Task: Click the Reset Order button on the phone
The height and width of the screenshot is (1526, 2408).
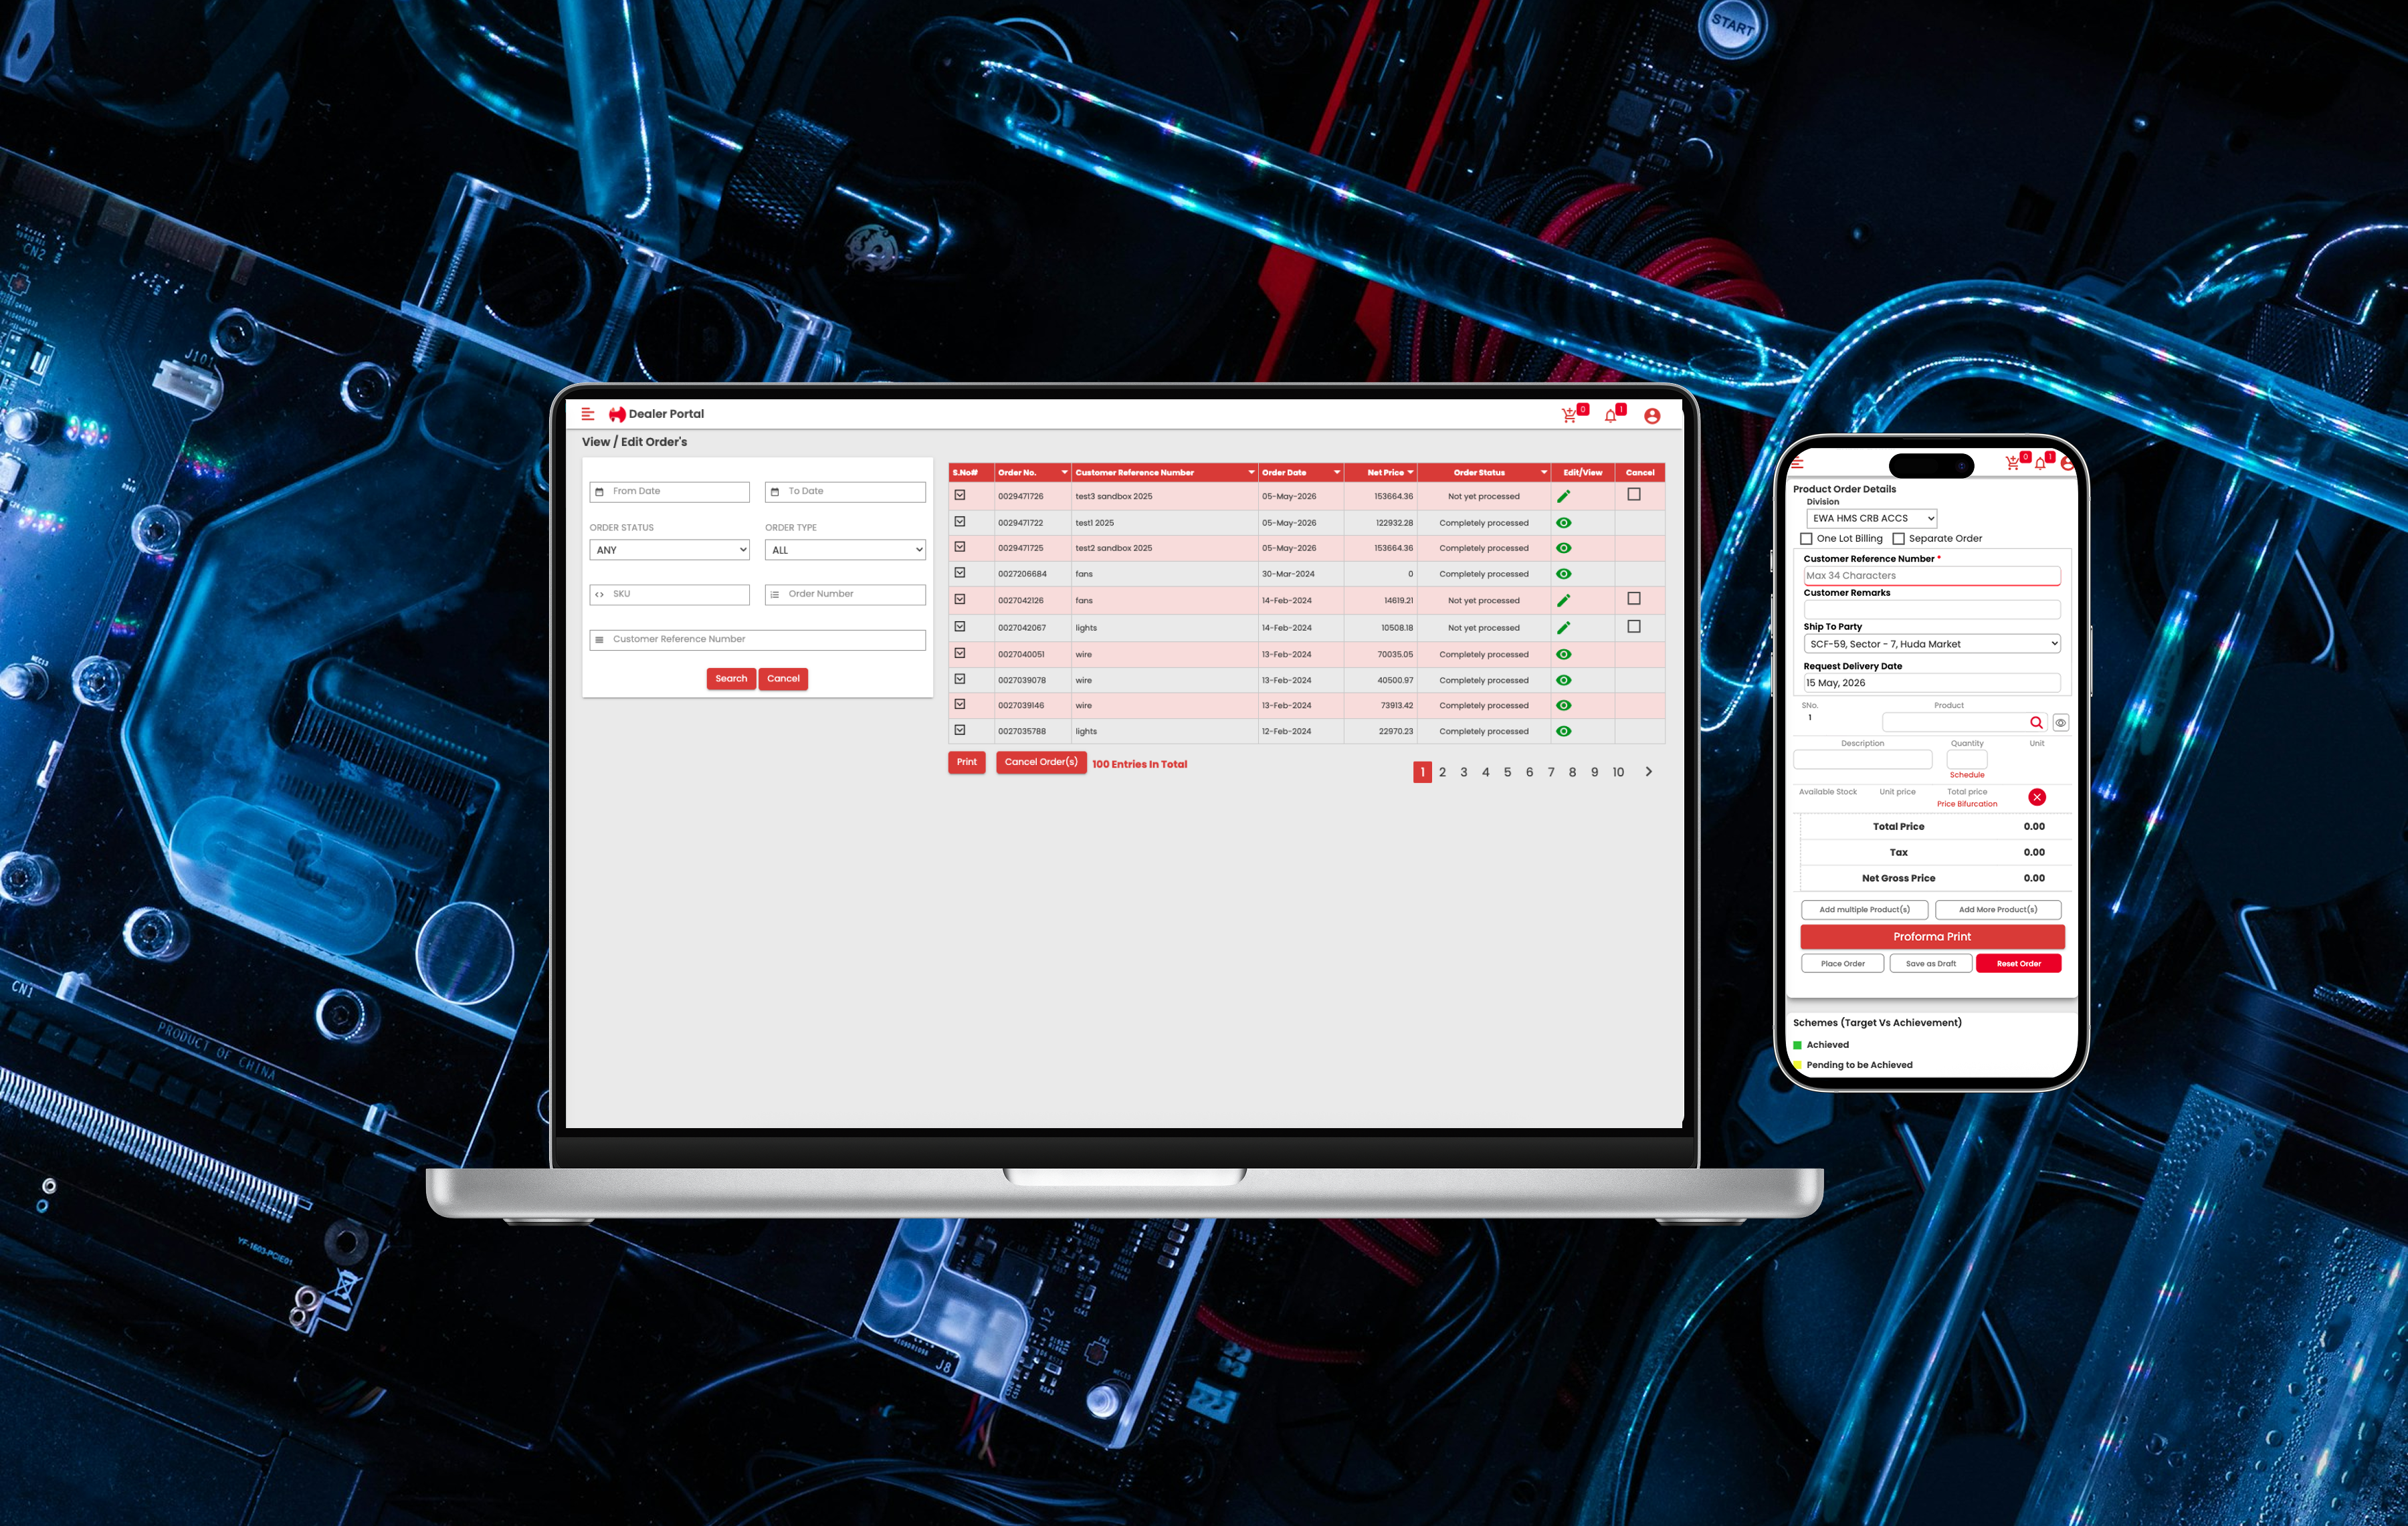Action: coord(2018,964)
